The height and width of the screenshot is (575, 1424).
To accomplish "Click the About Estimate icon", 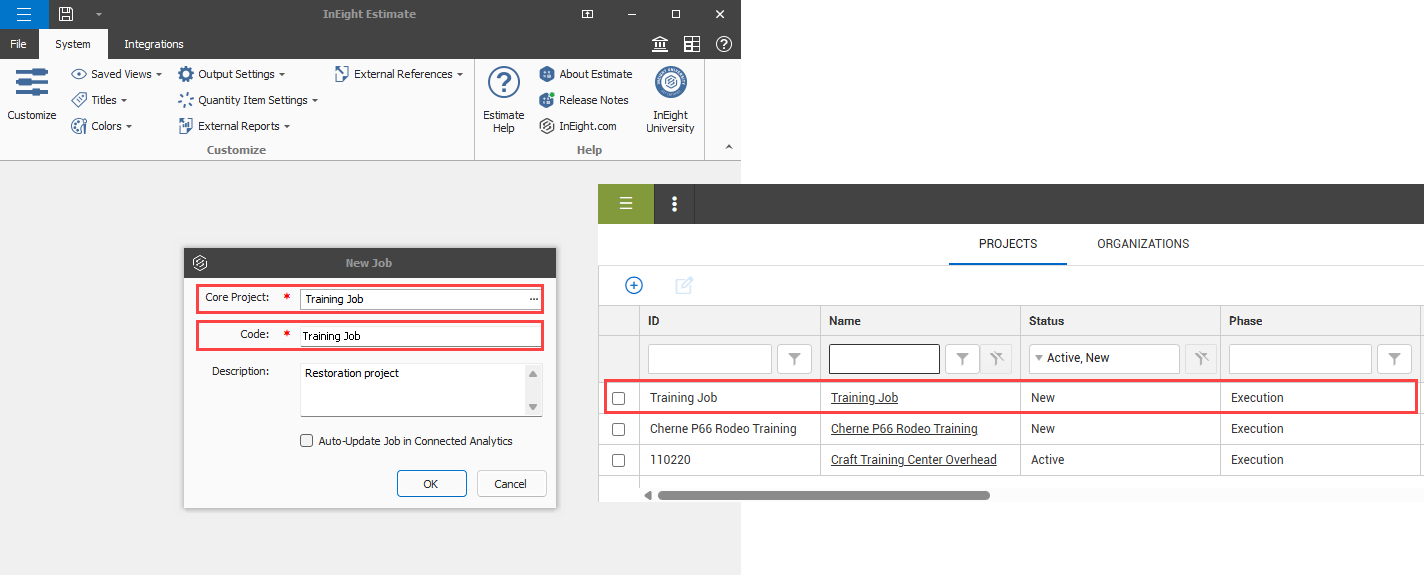I will pos(547,74).
